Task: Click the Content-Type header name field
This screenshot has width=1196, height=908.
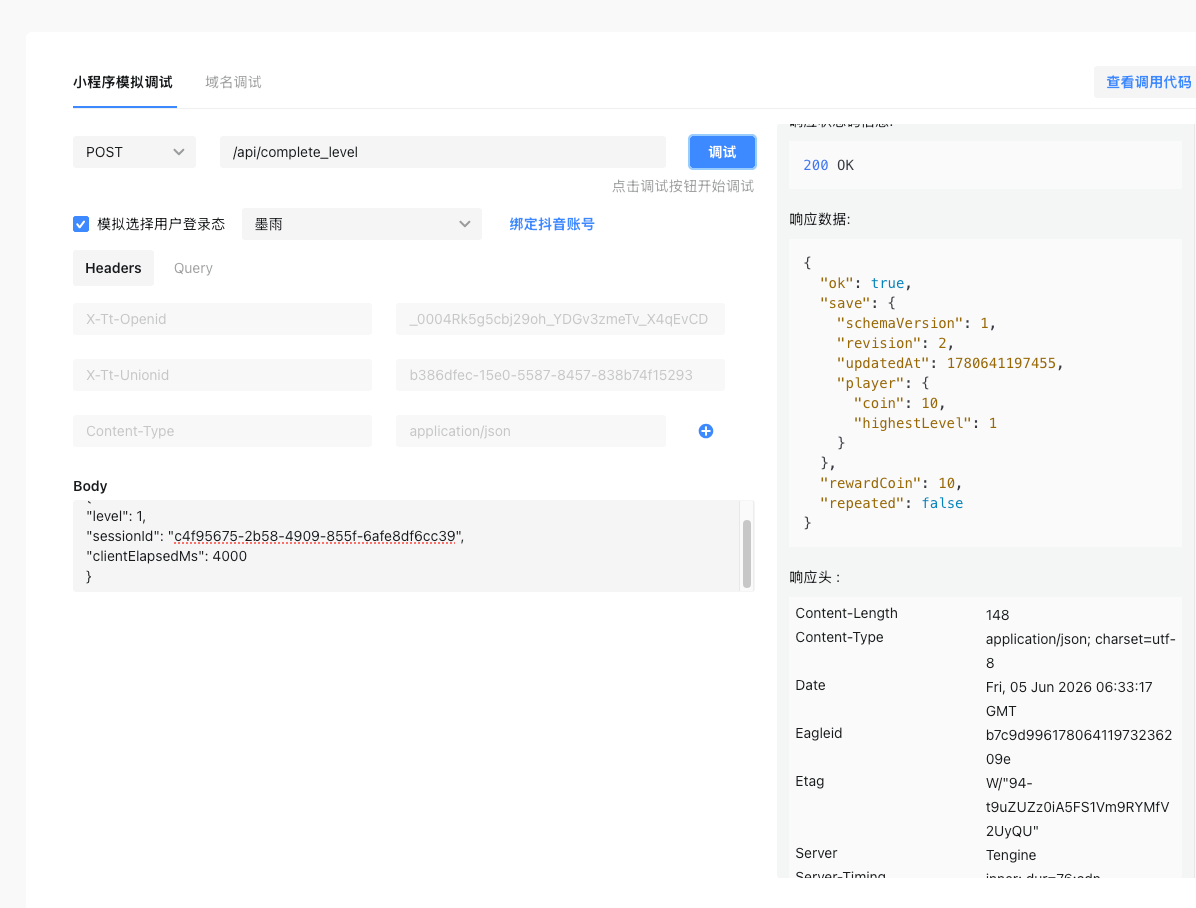Action: [x=223, y=431]
